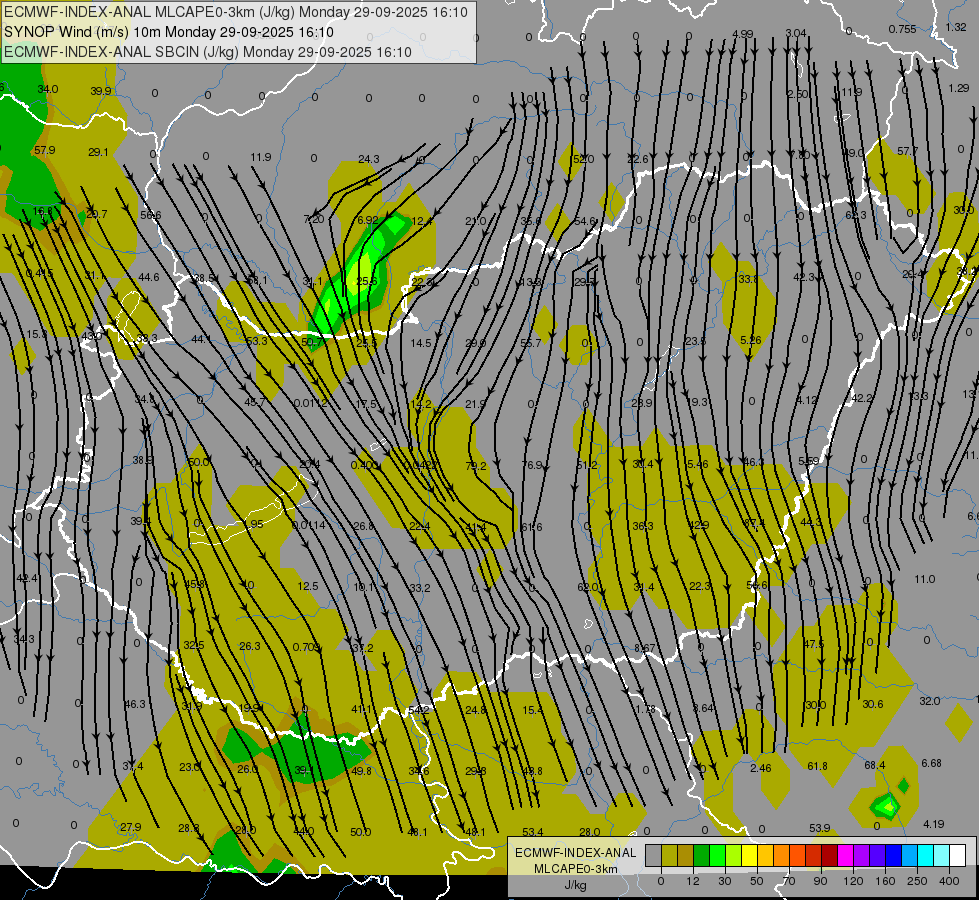Viewport: 979px width, 900px height.
Task: Click the legend tick label 12
Action: [693, 881]
